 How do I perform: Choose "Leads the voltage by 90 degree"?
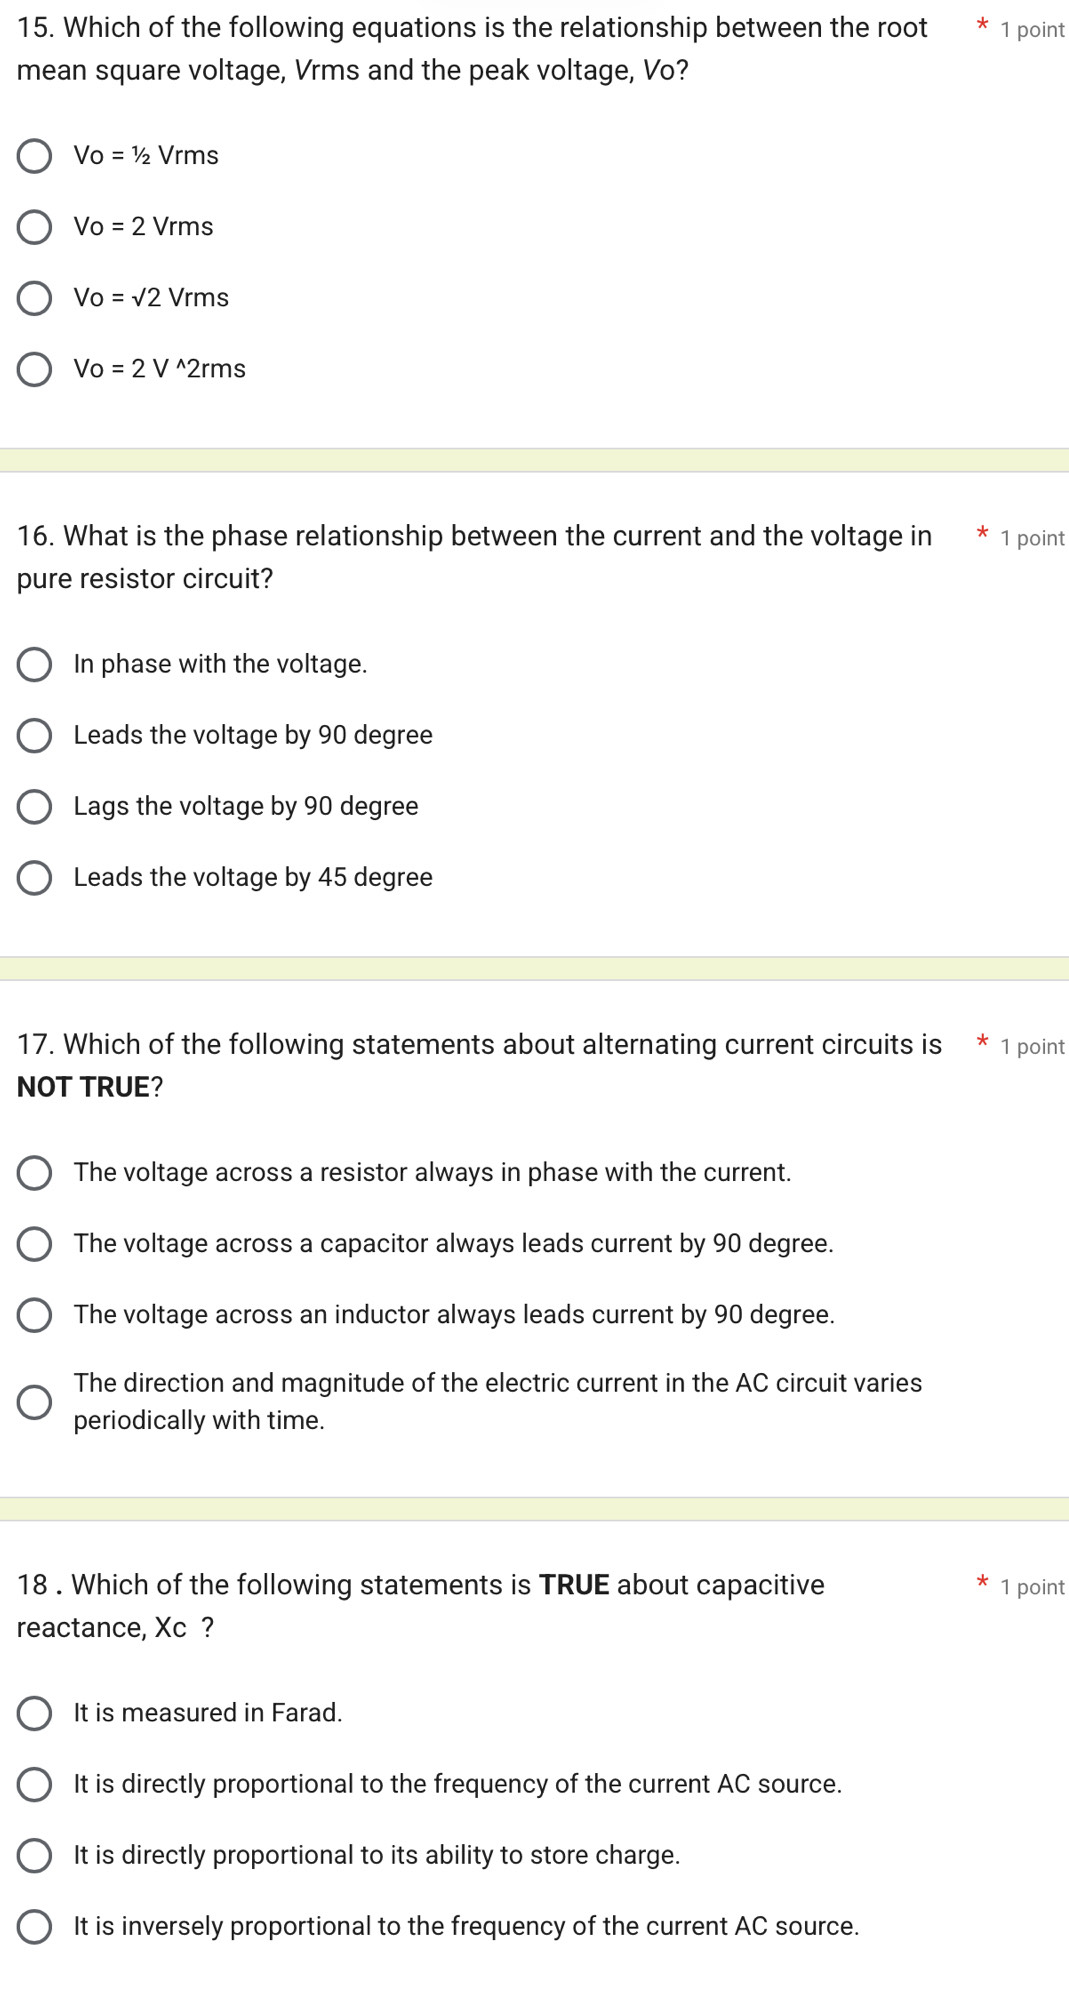click(35, 735)
